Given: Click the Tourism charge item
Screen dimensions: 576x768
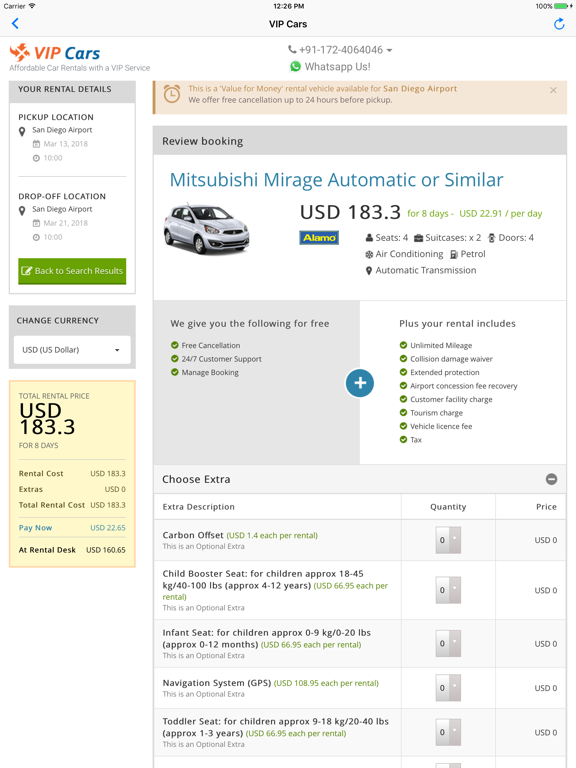Looking at the screenshot, I should (436, 413).
